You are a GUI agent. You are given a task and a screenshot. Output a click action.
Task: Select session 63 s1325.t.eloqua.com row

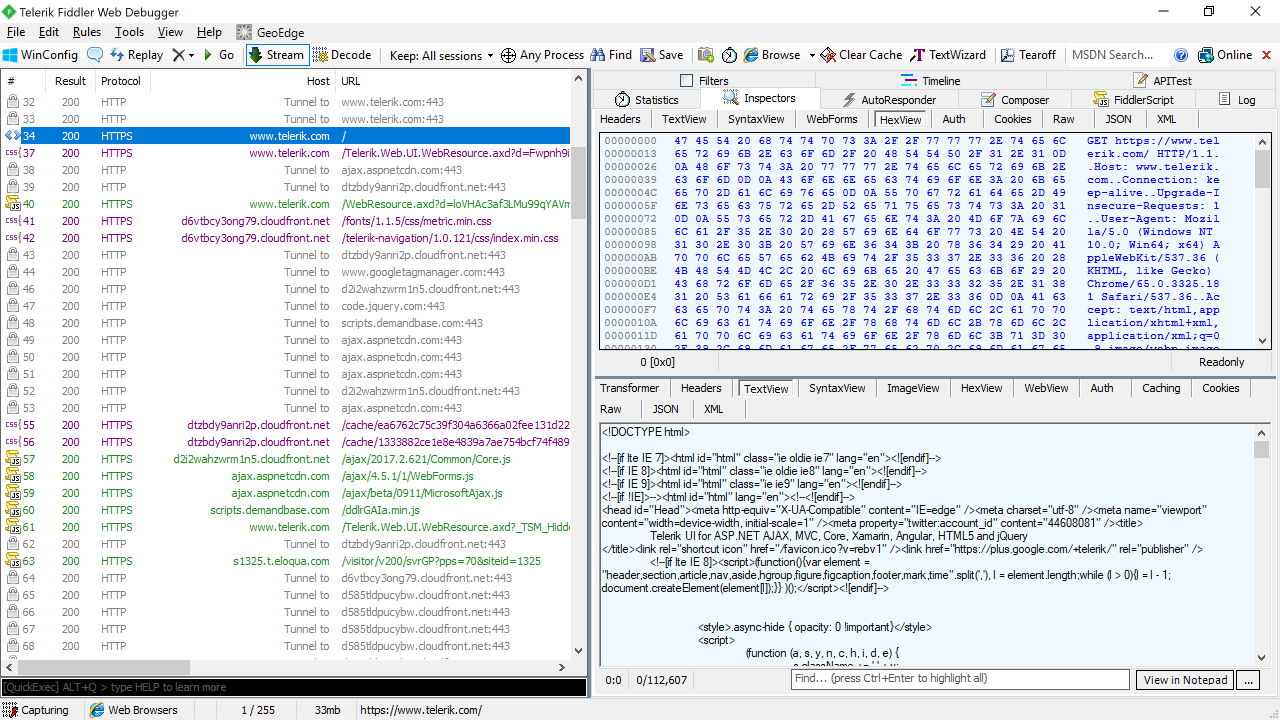coord(286,561)
